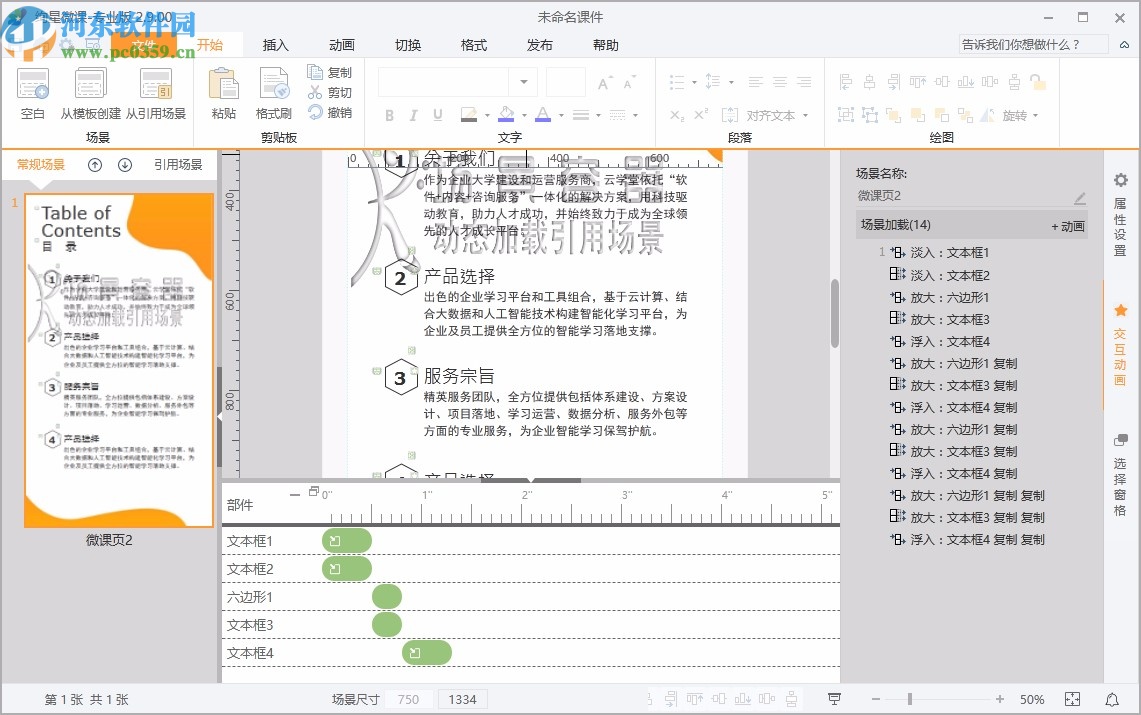This screenshot has width=1141, height=715.
Task: Click the zoom slider handle
Action: 909,699
